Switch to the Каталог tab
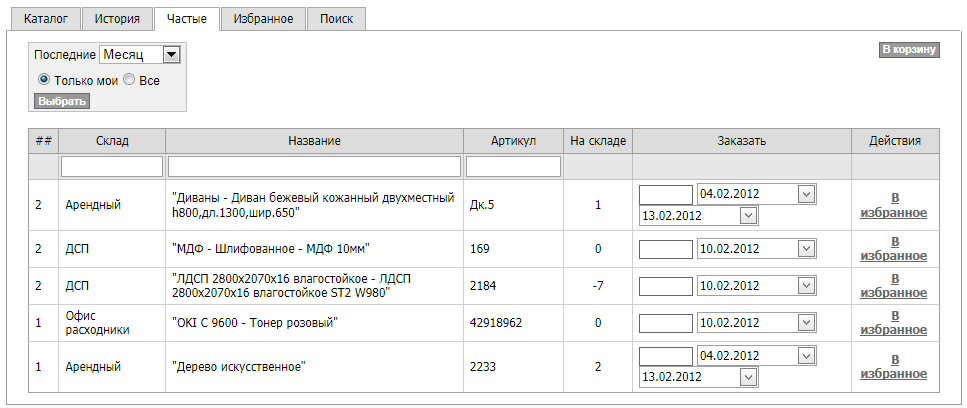Image resolution: width=967 pixels, height=408 pixels. click(x=45, y=19)
